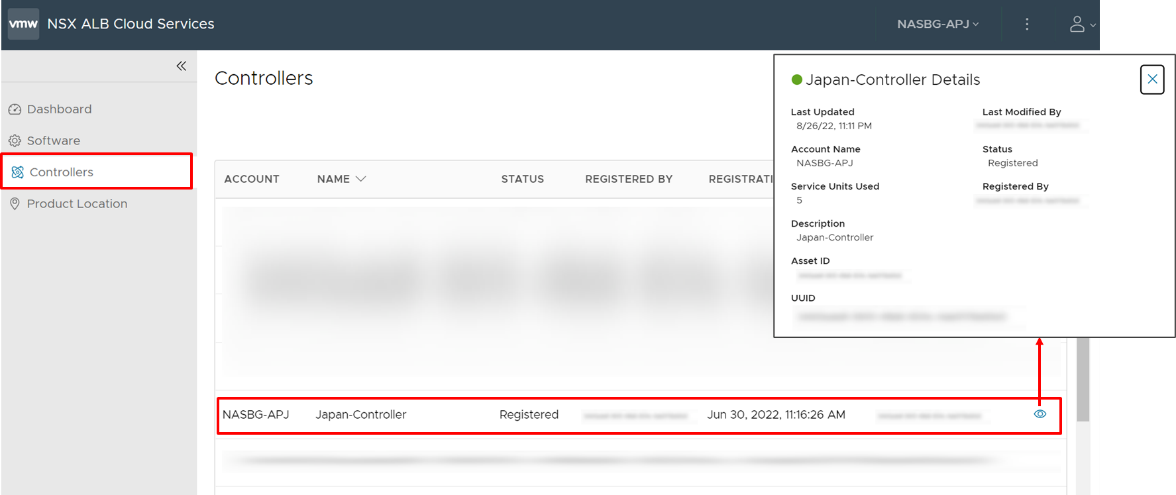Click Registered status in Japan-Controller row
The height and width of the screenshot is (495, 1176).
pyautogui.click(x=529, y=415)
